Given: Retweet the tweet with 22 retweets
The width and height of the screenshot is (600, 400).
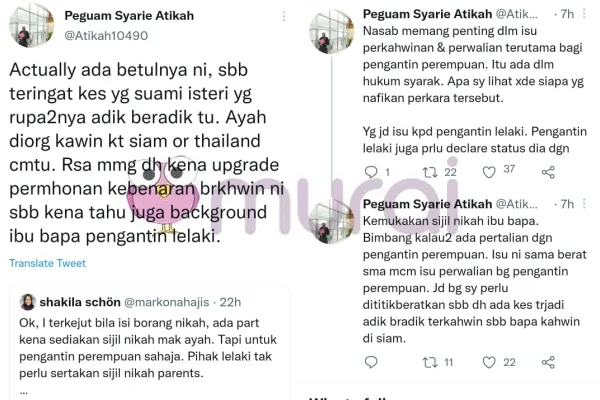Looking at the screenshot, I should [430, 172].
